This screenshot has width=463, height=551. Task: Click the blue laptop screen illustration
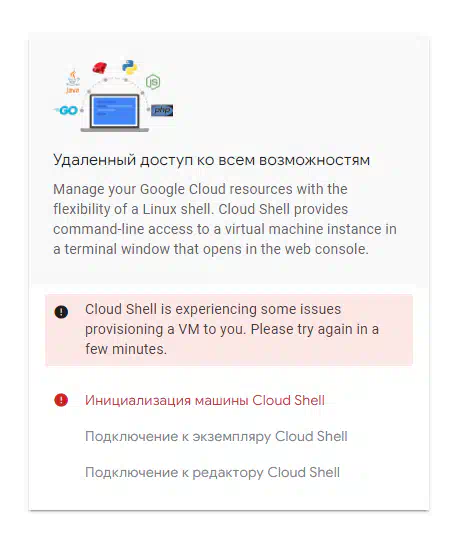(x=114, y=111)
